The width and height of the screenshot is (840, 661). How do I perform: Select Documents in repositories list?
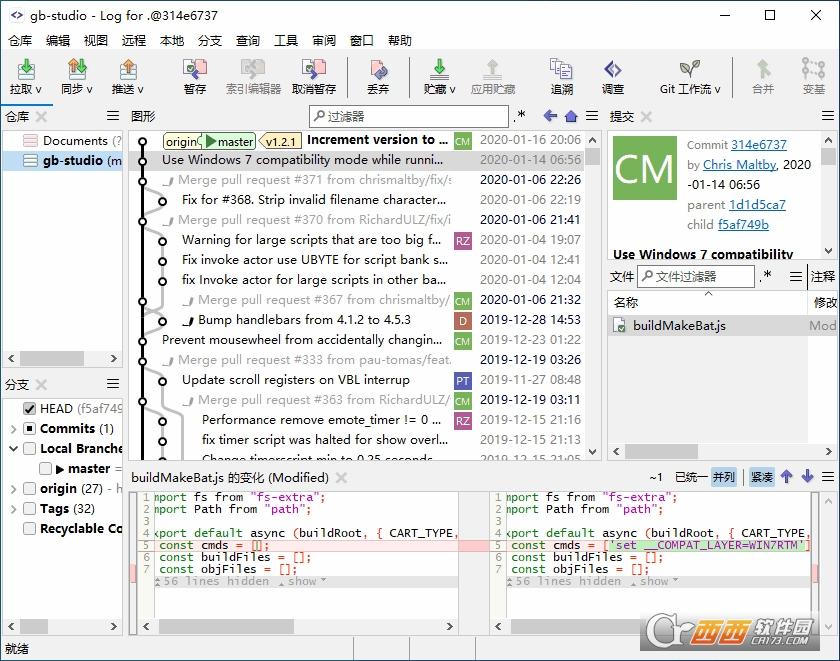pos(62,141)
